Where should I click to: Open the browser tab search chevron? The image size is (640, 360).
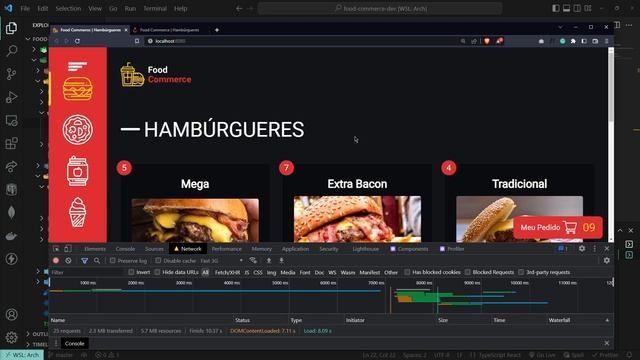(560, 27)
